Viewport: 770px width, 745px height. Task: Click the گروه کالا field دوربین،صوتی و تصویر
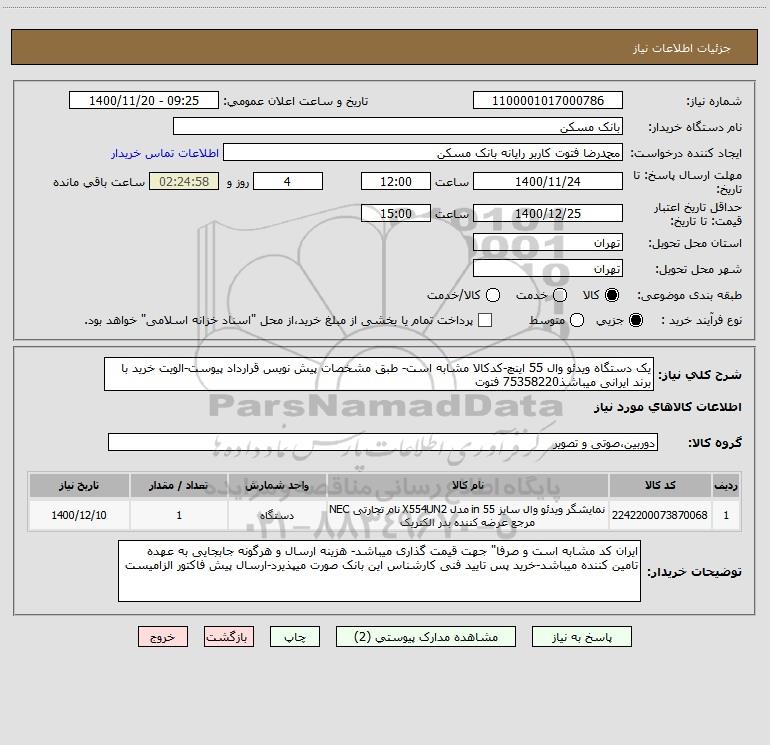[x=383, y=442]
